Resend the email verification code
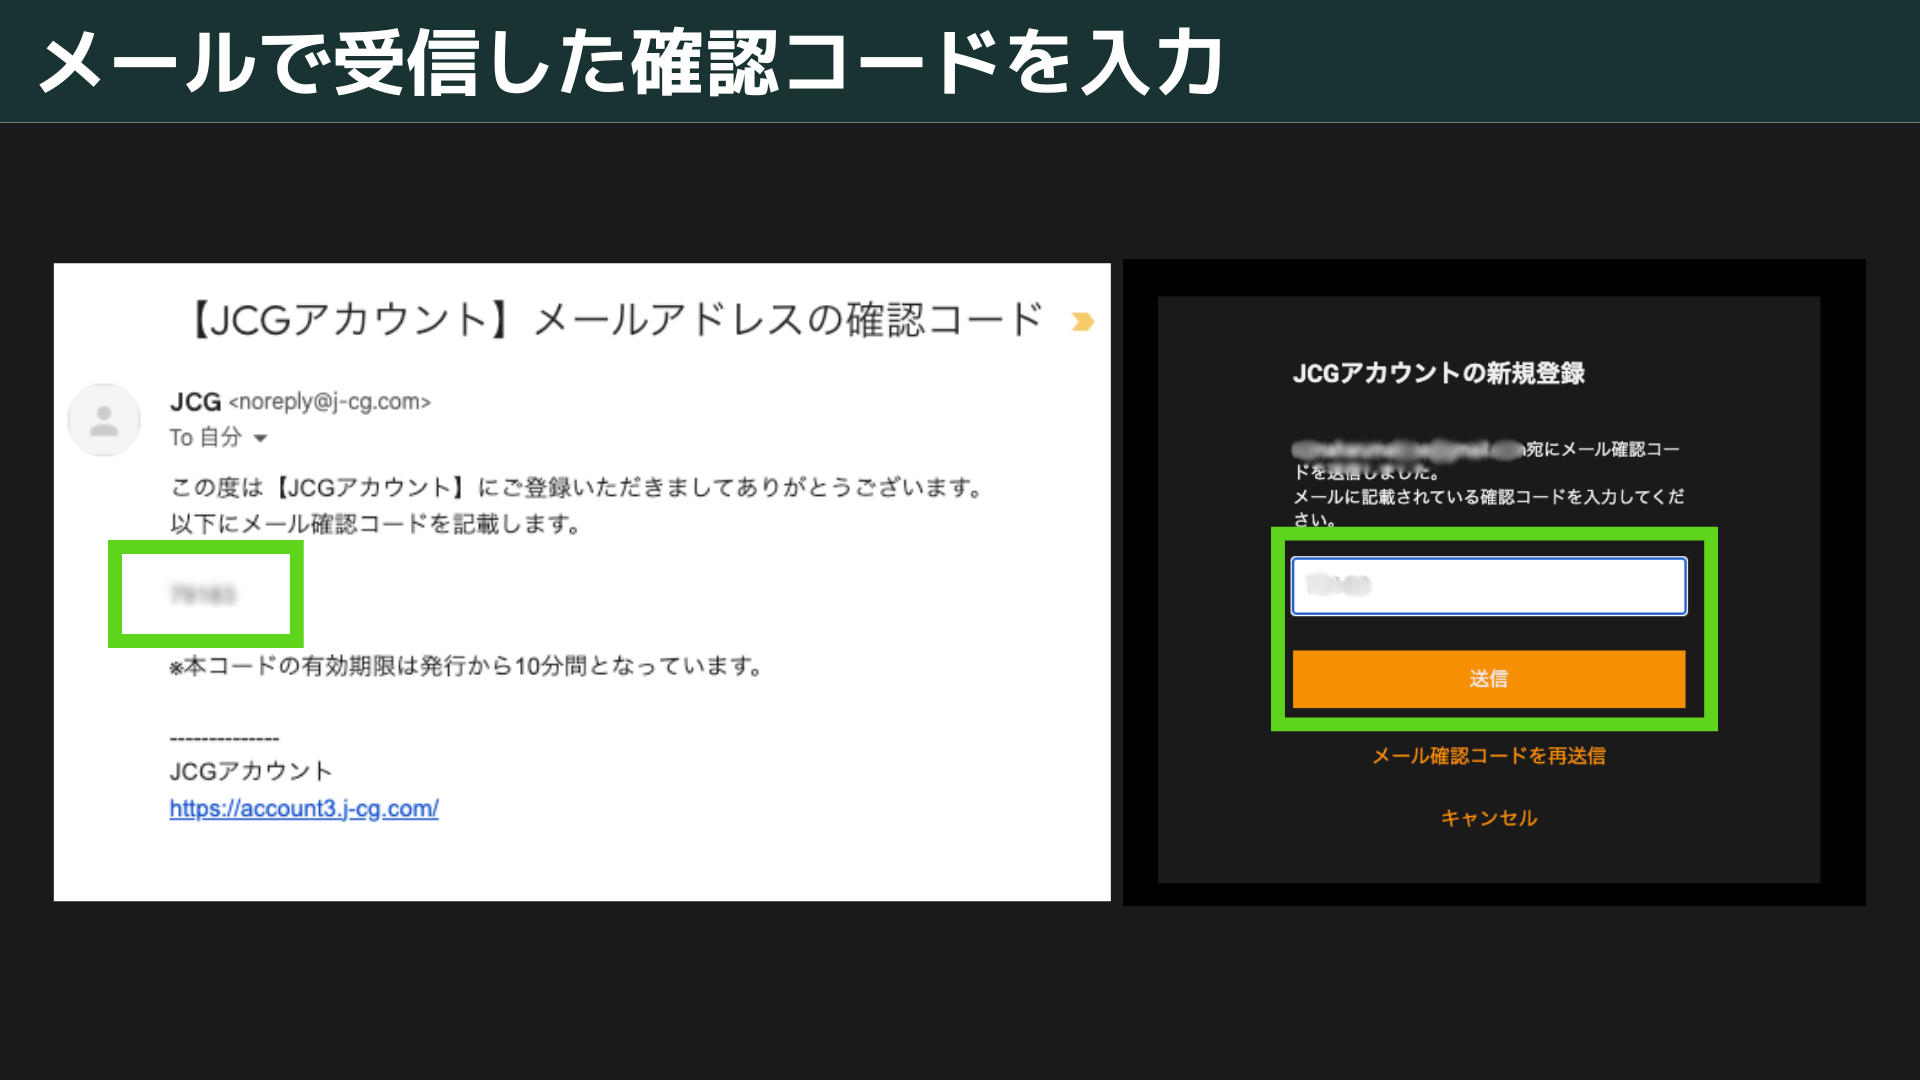Viewport: 1920px width, 1080px height. 1489,757
